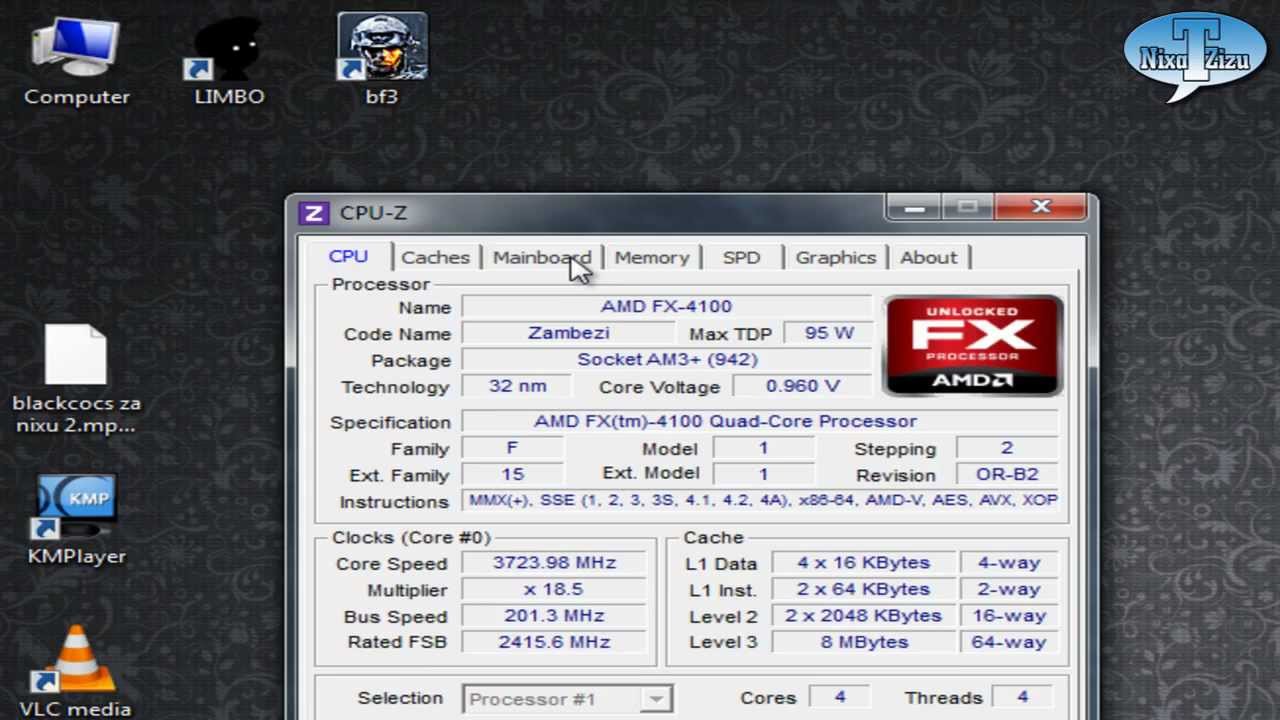The image size is (1280, 720).
Task: Click the 2 x 2048 KBytes Level 2 value
Action: point(864,616)
